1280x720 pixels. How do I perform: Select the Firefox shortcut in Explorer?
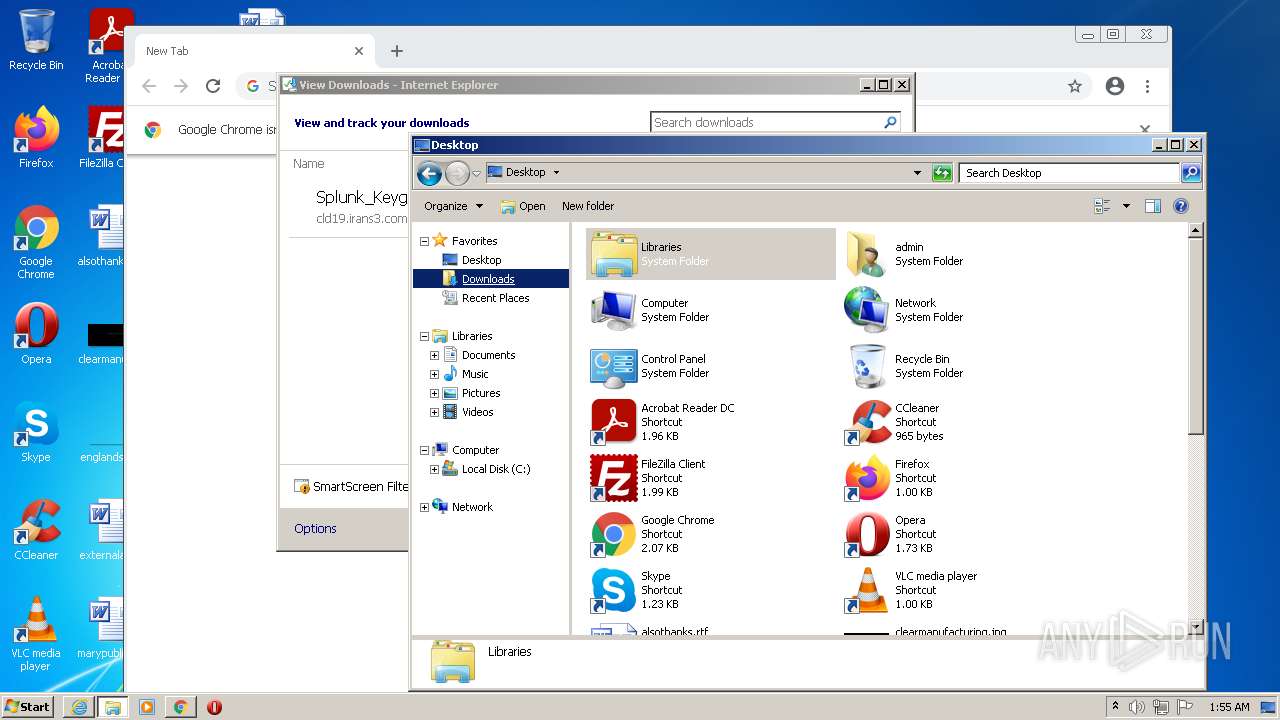pyautogui.click(x=866, y=478)
